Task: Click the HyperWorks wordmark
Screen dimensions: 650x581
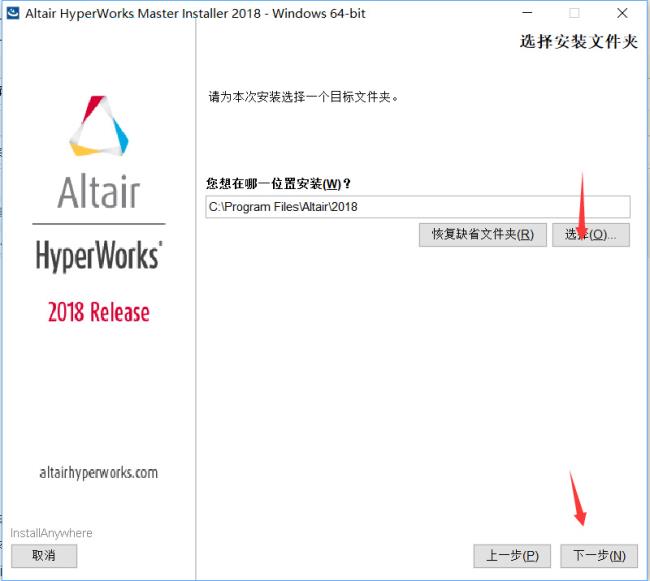Action: pyautogui.click(x=99, y=256)
